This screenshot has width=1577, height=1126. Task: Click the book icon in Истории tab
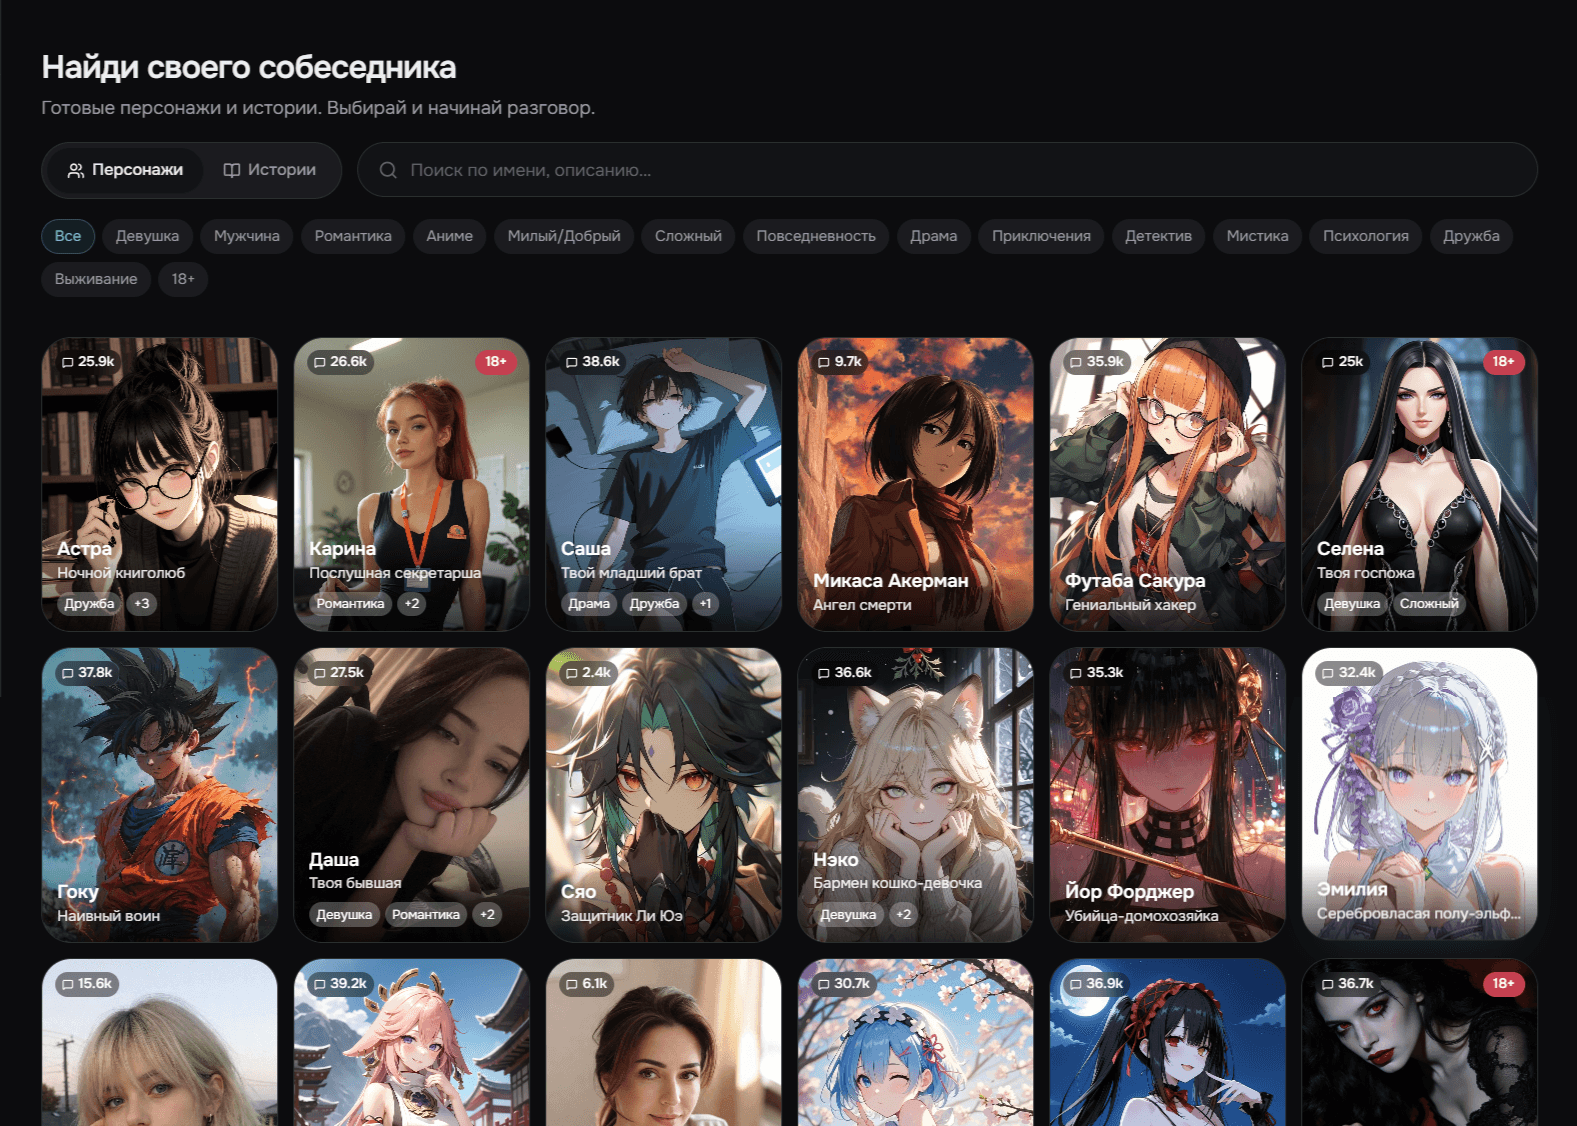click(x=232, y=170)
